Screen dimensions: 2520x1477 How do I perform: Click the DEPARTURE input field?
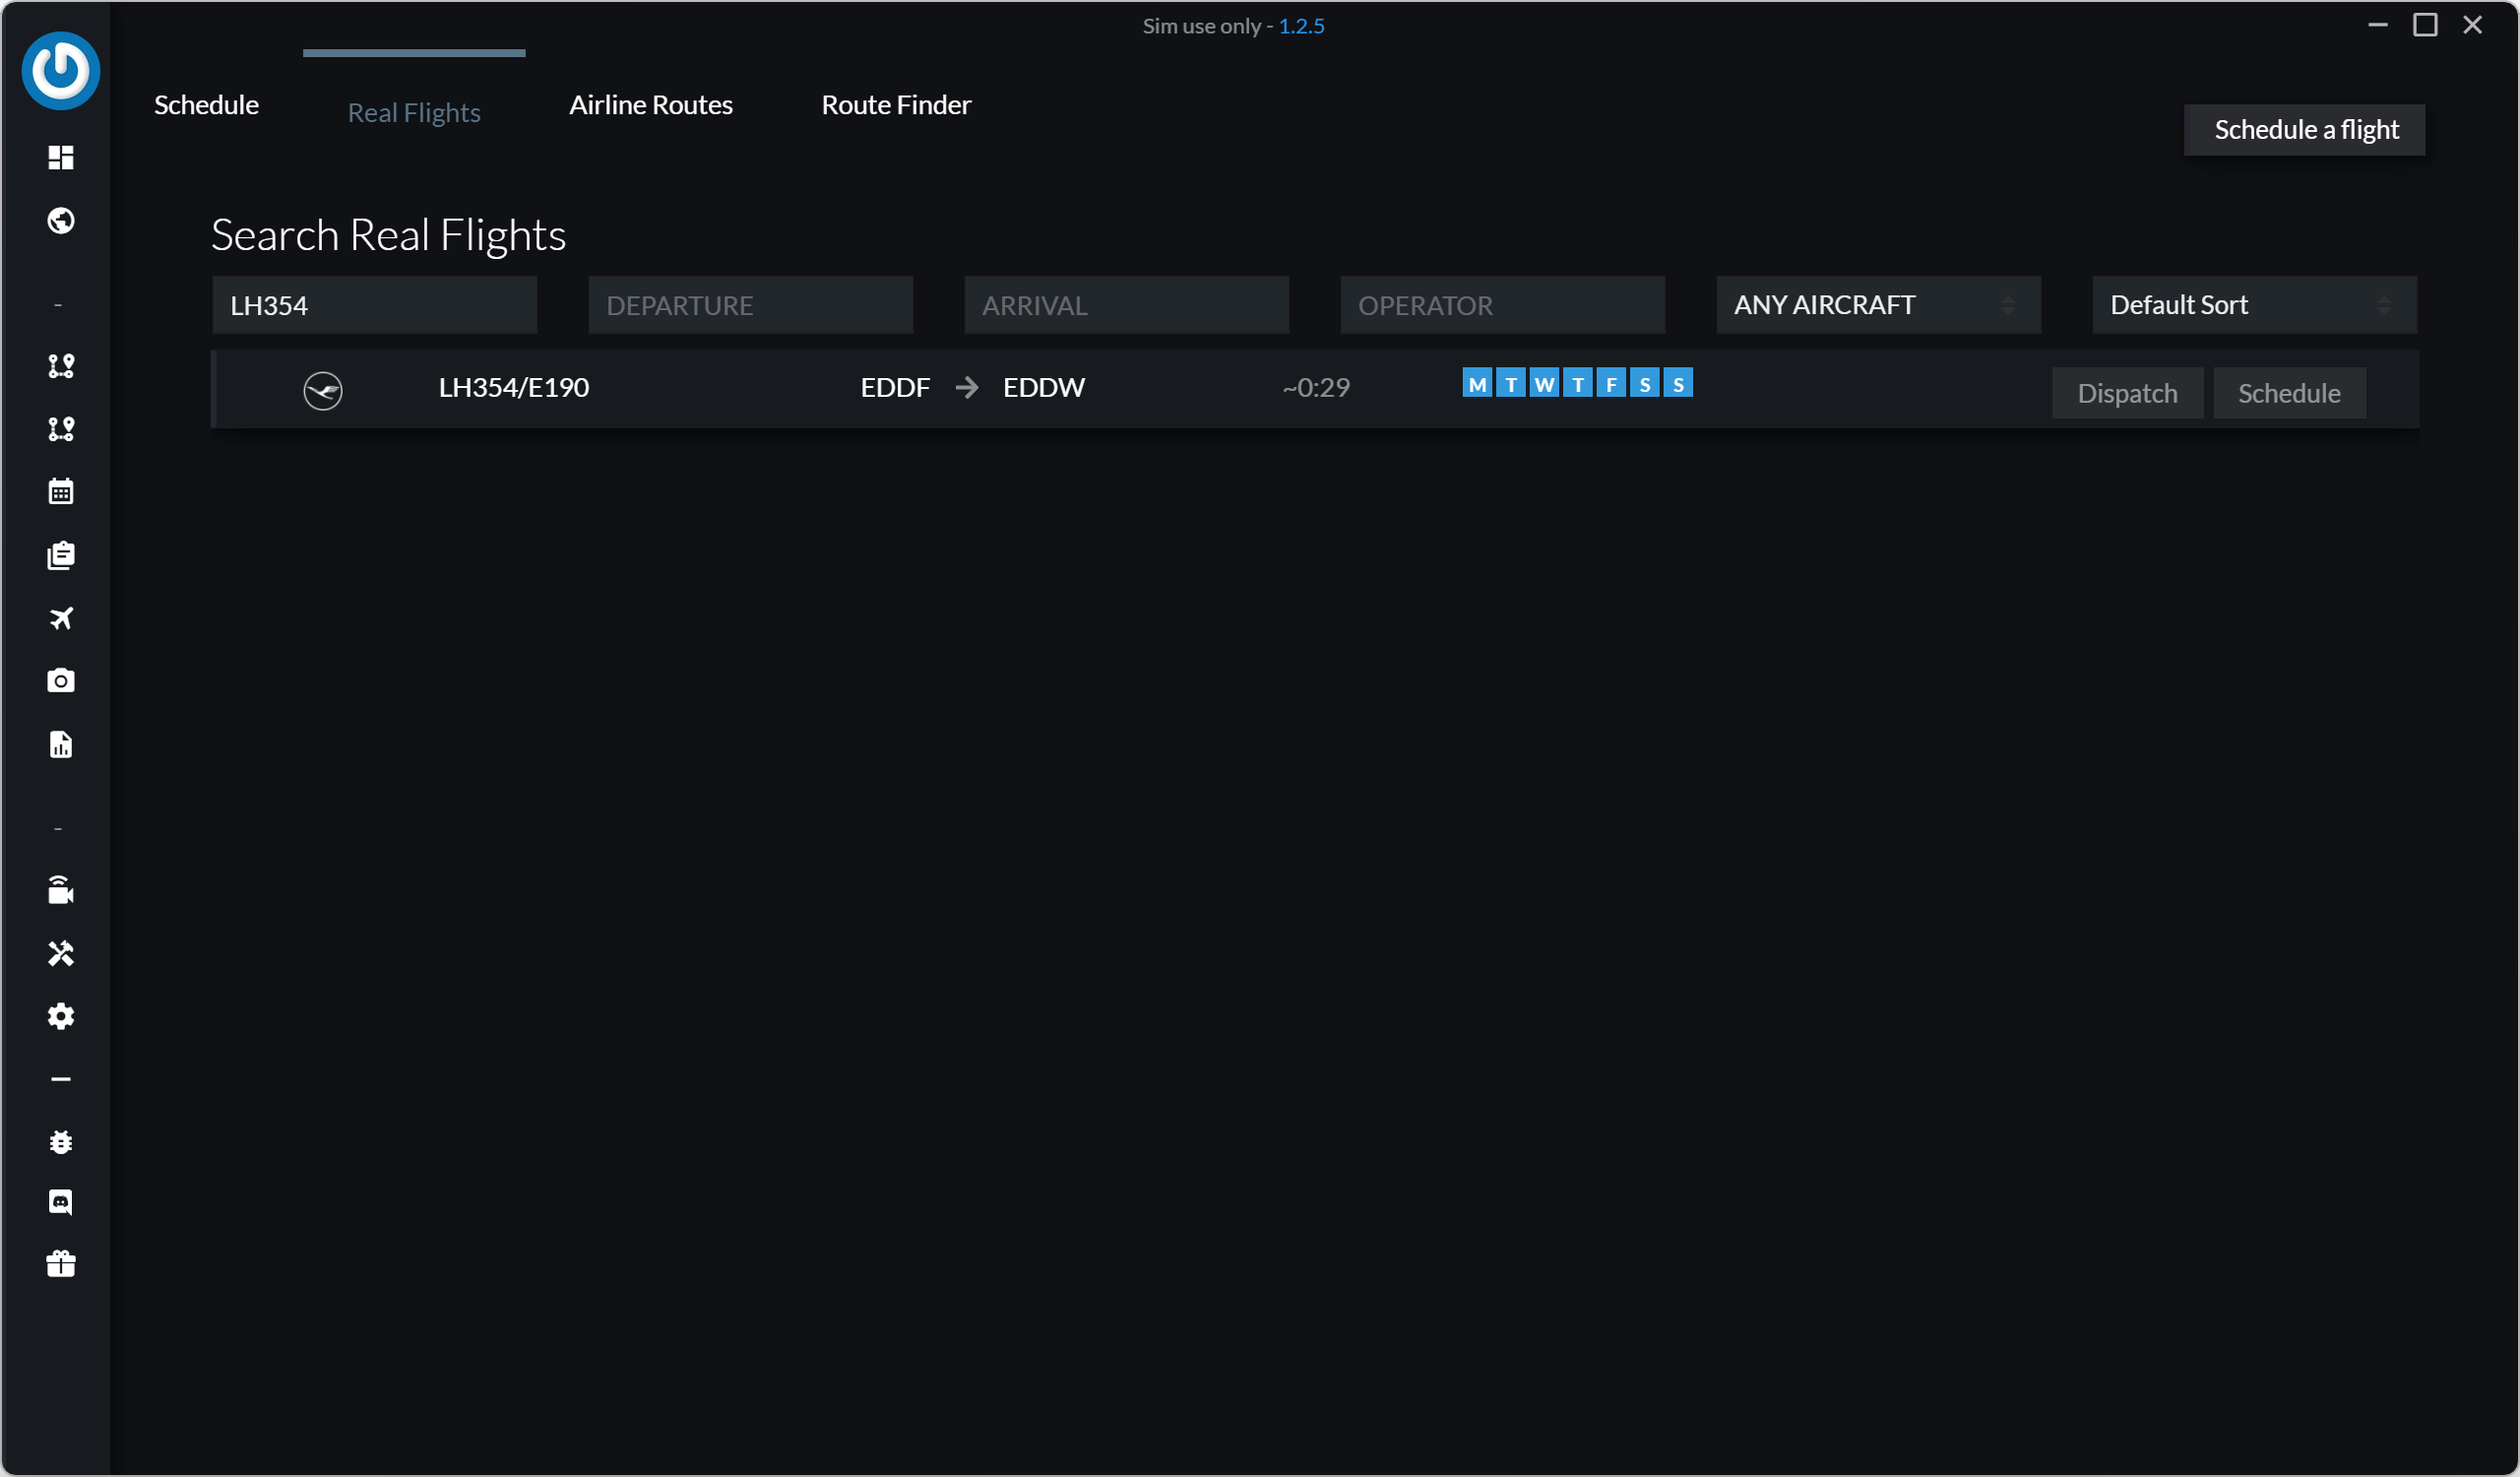point(750,305)
